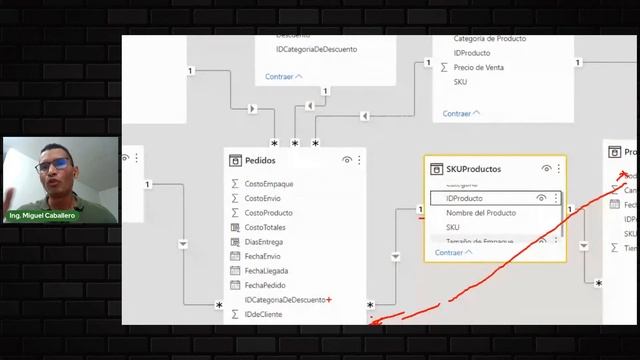Click down arrow on relationship right of SKUProductos

[x=584, y=246]
